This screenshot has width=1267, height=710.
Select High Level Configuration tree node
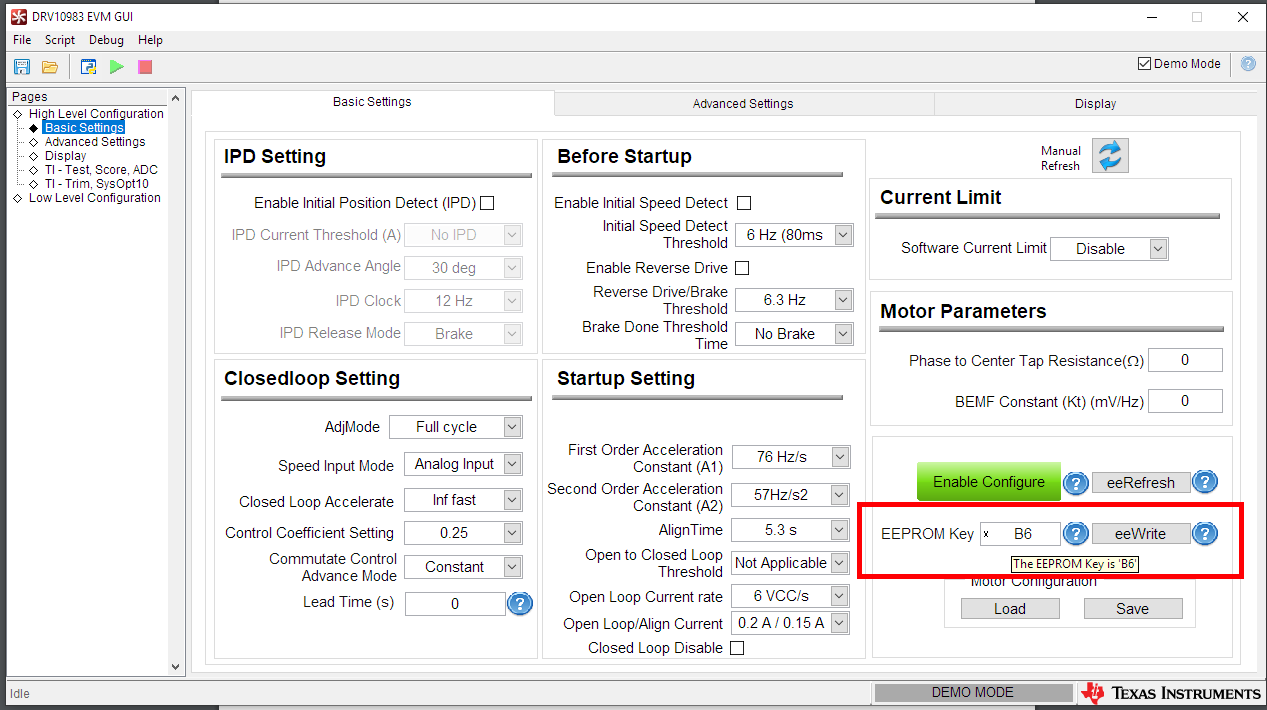coord(96,114)
